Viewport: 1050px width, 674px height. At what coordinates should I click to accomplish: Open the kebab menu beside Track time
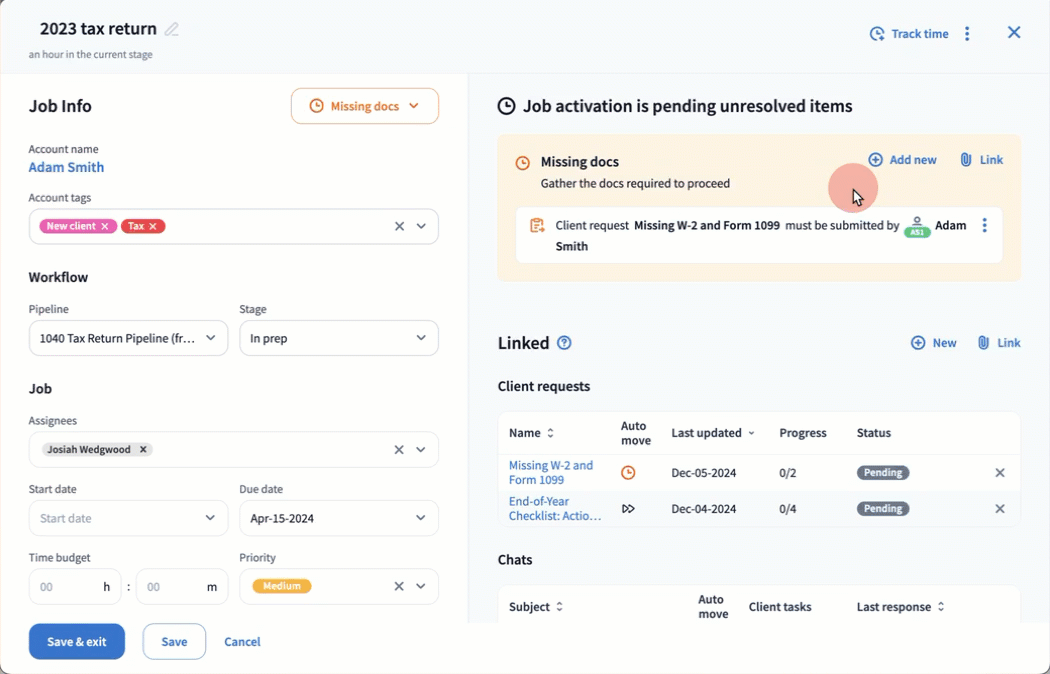[x=967, y=34]
